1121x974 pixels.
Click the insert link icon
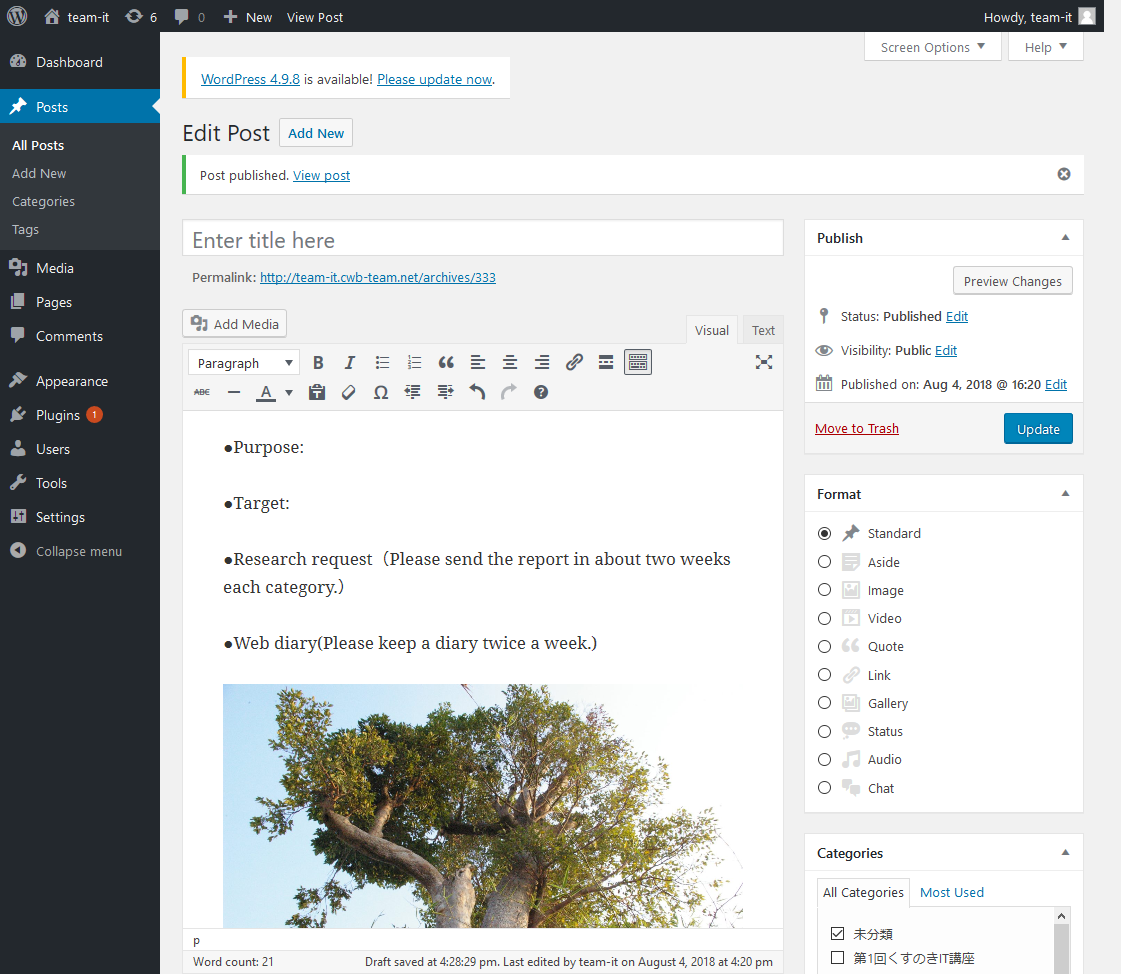point(574,363)
